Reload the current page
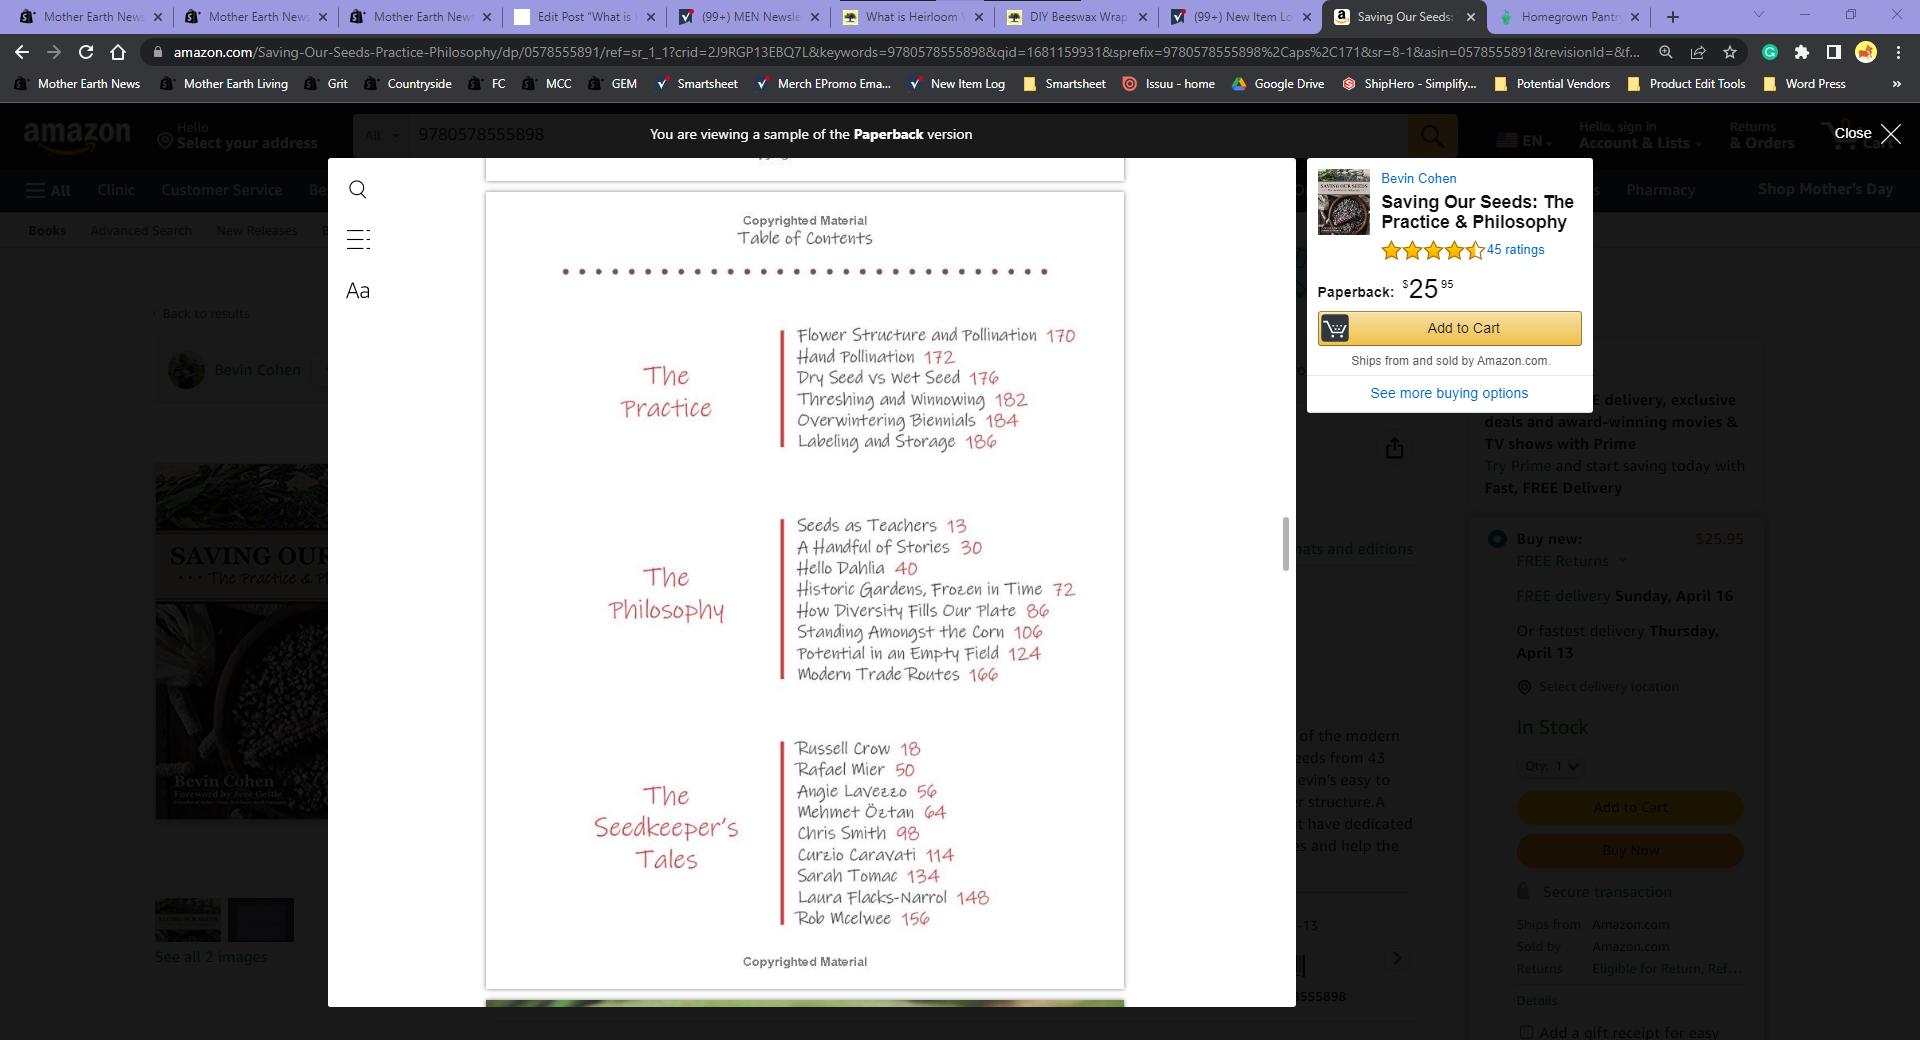This screenshot has height=1040, width=1920. point(86,52)
